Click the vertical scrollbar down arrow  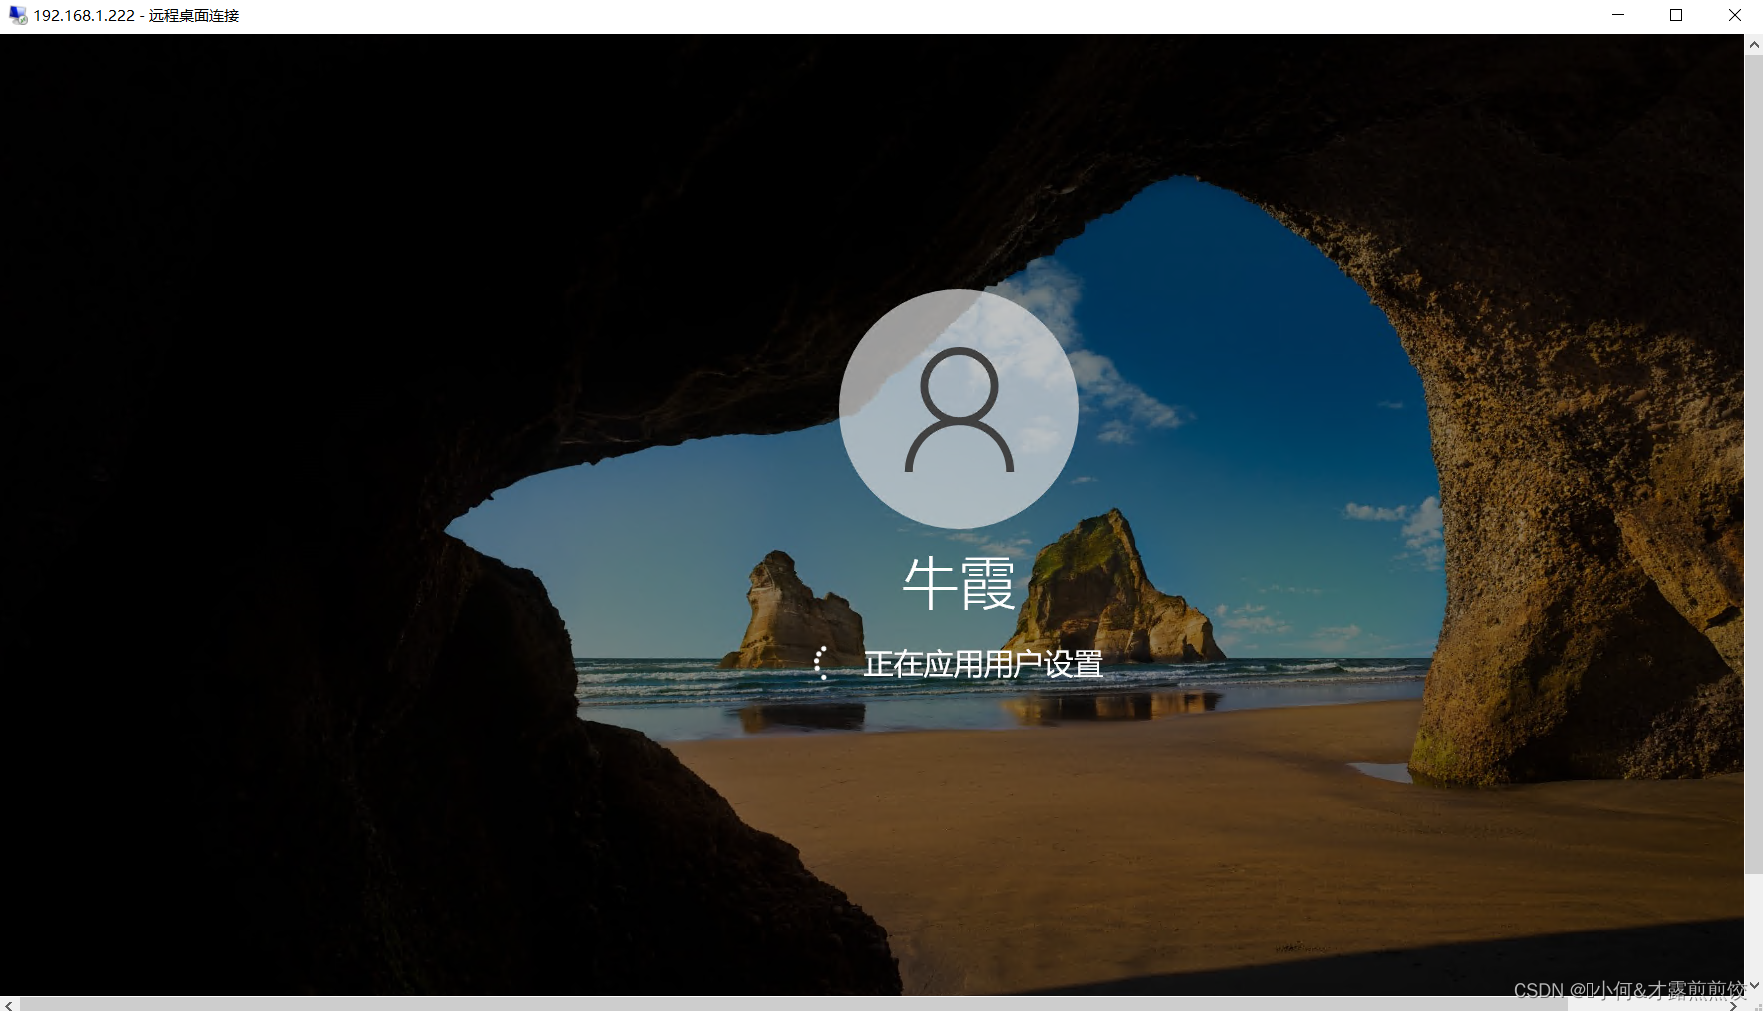(x=1754, y=985)
